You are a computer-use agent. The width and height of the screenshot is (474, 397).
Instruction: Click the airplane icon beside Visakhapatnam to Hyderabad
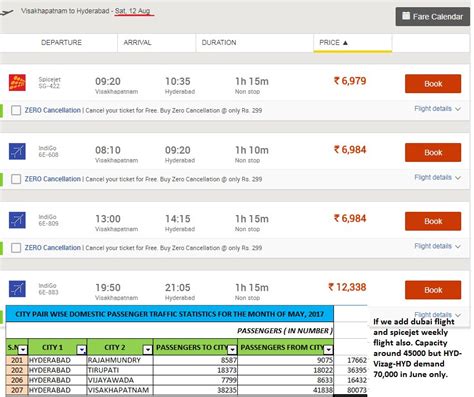point(7,12)
